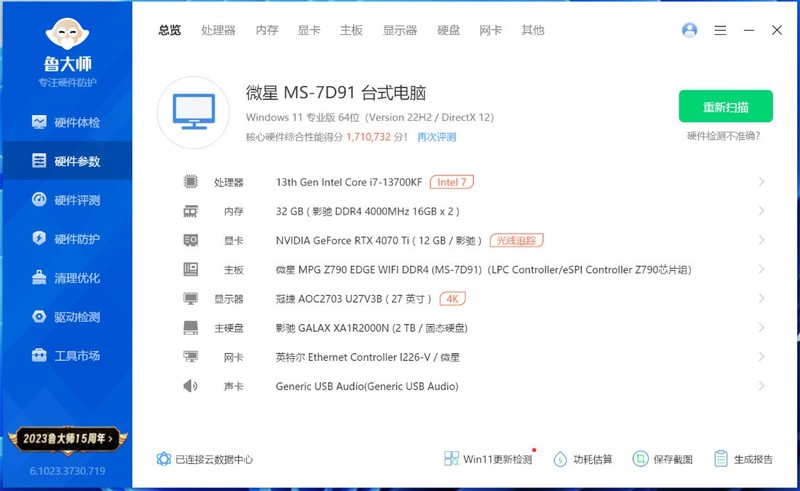Click the 硬件防护 shield icon
This screenshot has height=491, width=800.
(39, 238)
